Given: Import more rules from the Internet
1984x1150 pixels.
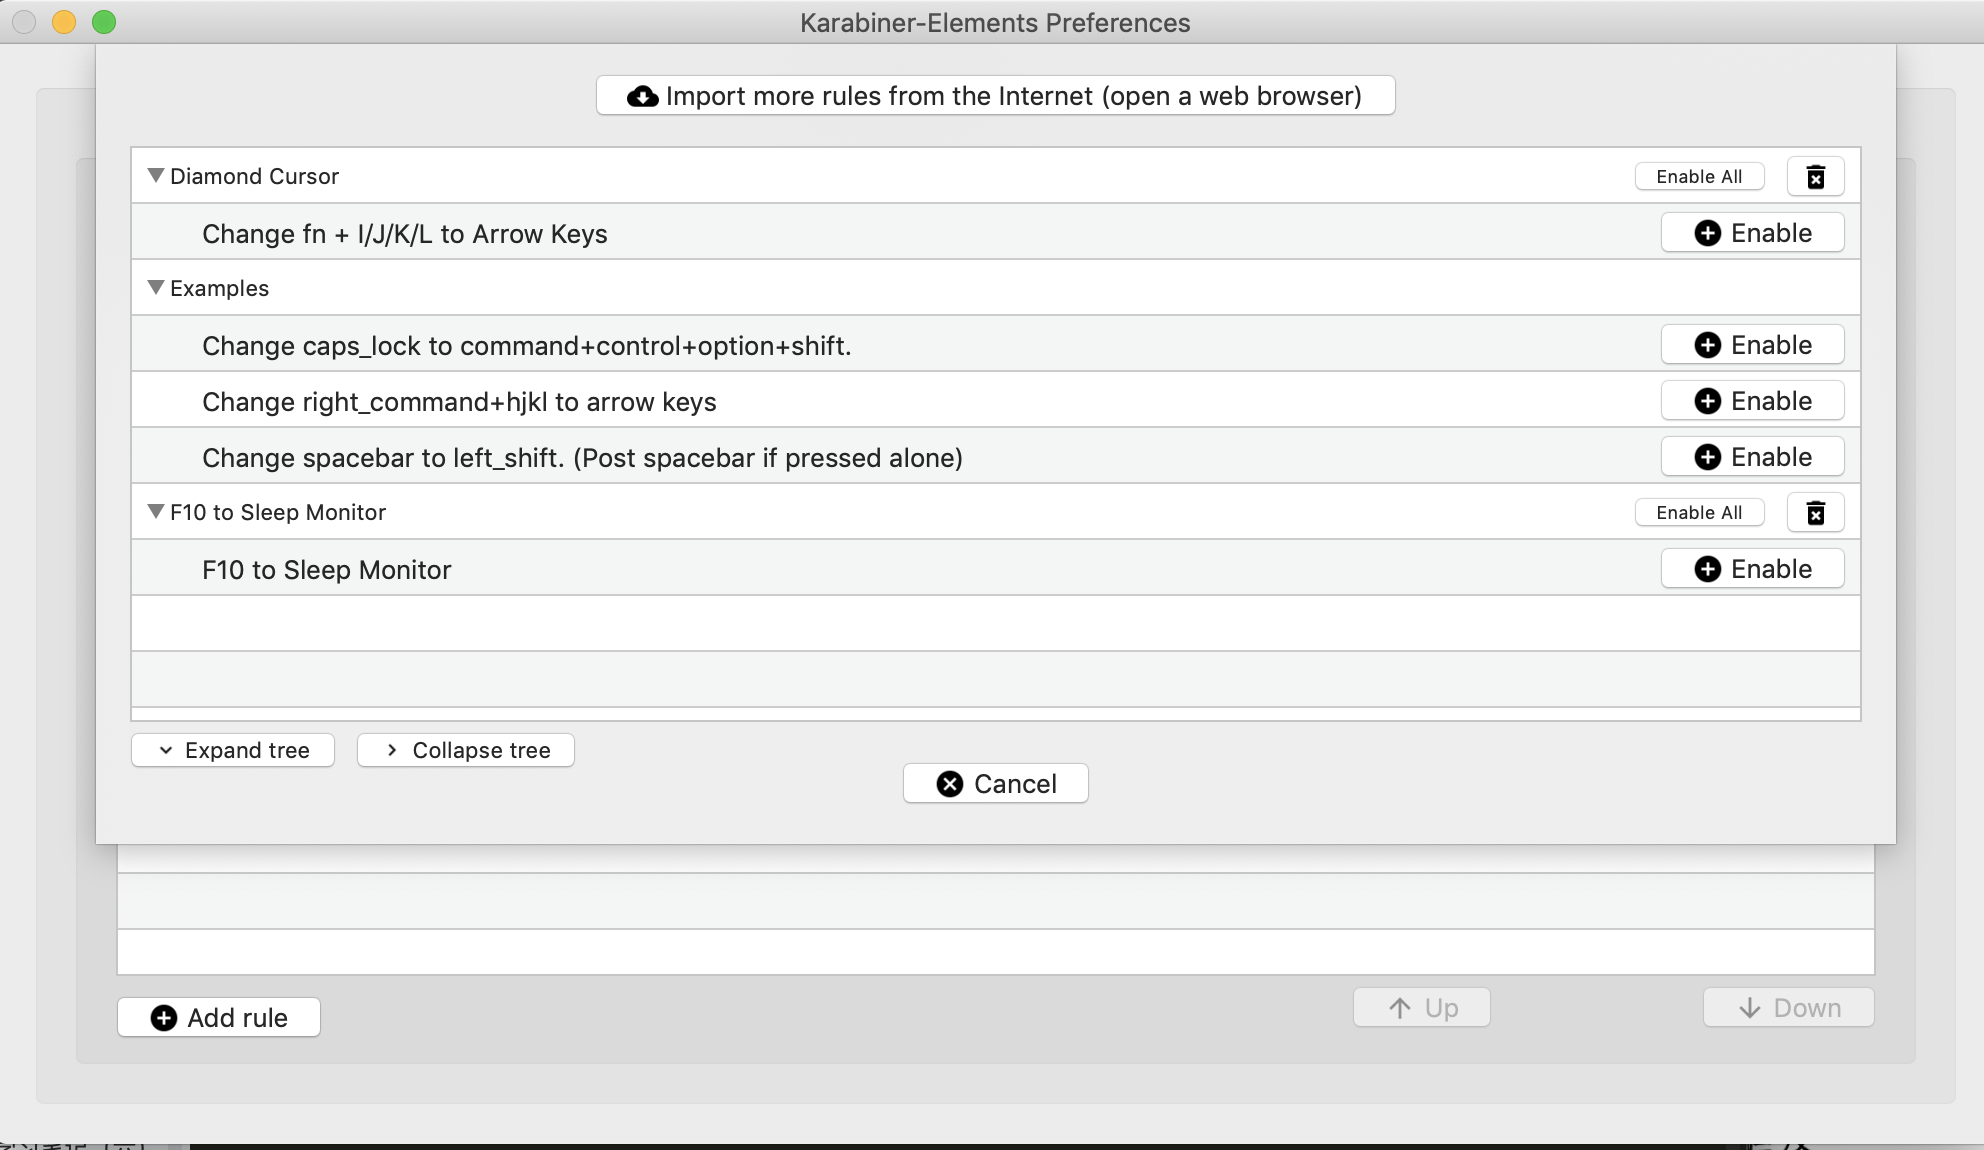Looking at the screenshot, I should click(x=996, y=96).
